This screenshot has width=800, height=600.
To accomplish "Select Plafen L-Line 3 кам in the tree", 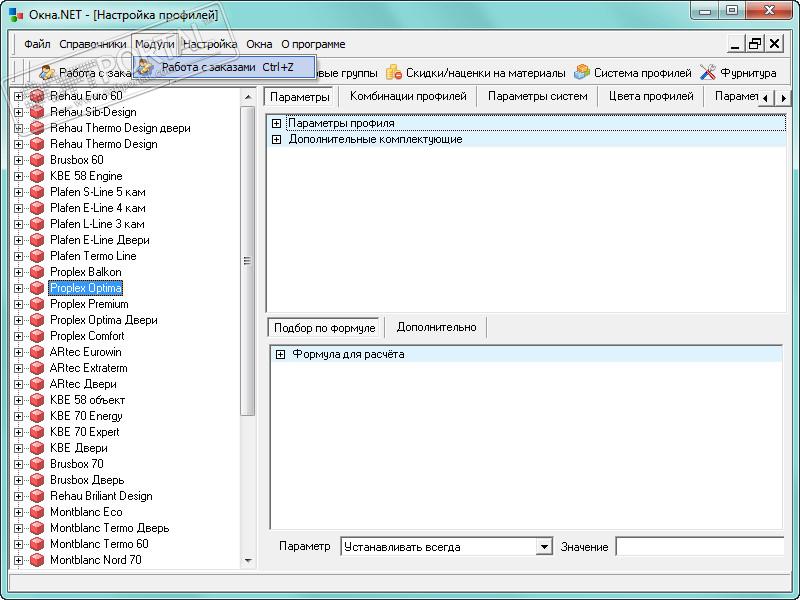I will 97,224.
